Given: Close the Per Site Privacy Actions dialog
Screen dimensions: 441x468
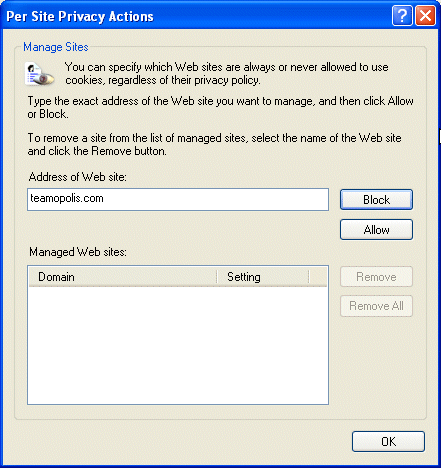Looking at the screenshot, I should (425, 15).
